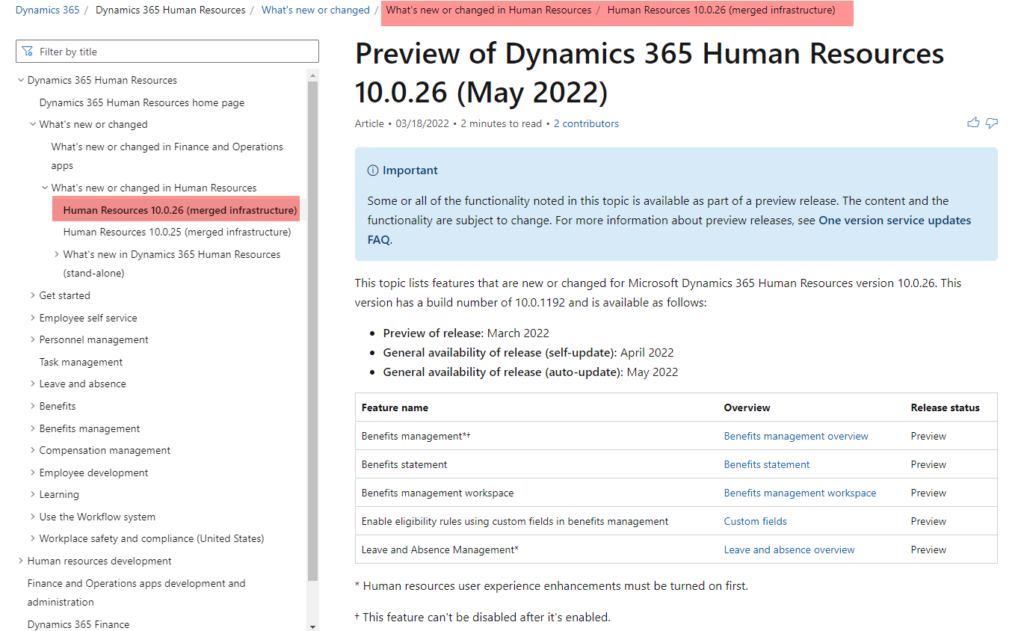The image size is (1024, 631).
Task: Expand the Leave and absence section
Action: [33, 383]
